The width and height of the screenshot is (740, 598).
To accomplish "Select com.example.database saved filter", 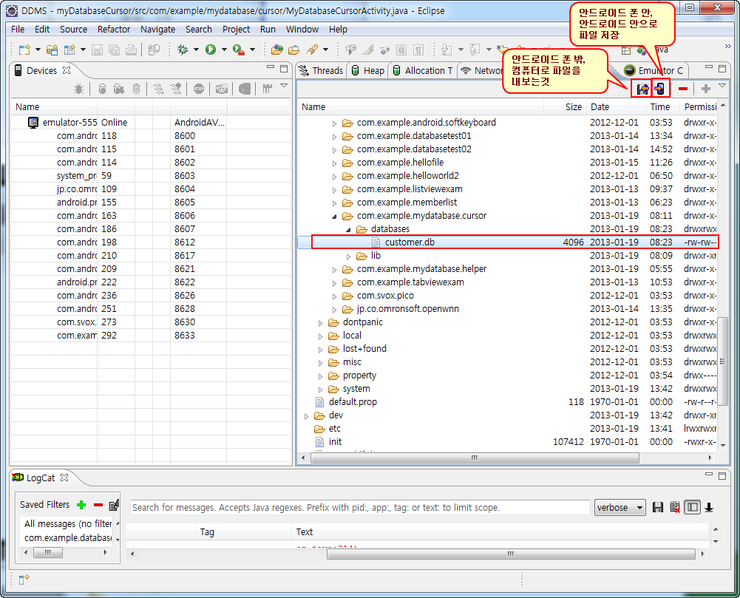I will (68, 538).
